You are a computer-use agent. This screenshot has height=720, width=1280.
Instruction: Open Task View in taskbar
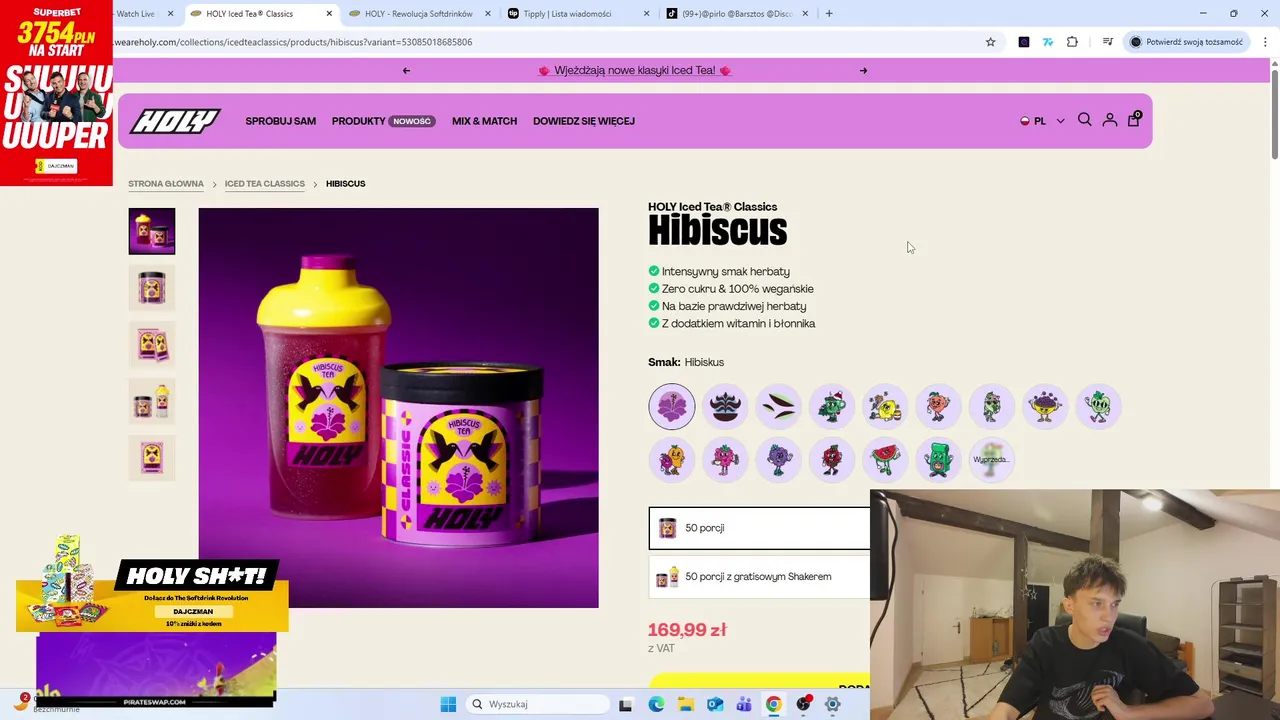[x=625, y=704]
